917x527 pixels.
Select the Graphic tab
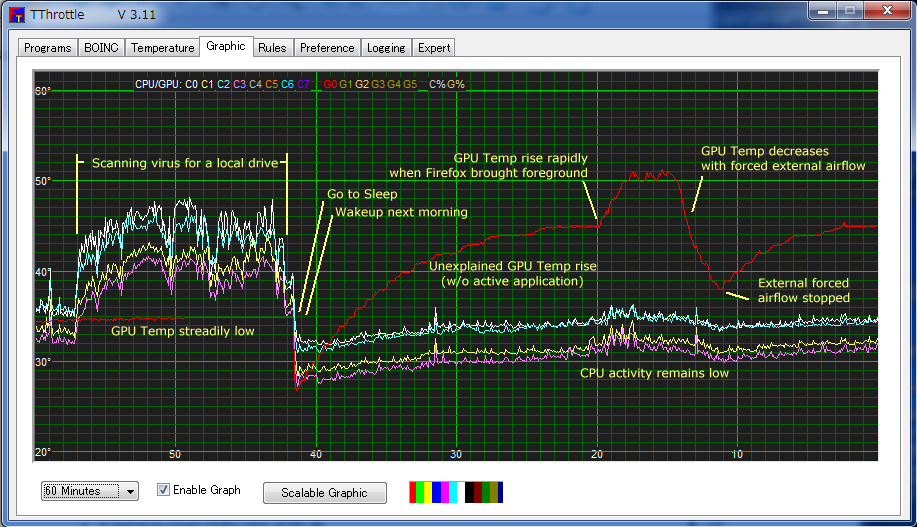(226, 46)
